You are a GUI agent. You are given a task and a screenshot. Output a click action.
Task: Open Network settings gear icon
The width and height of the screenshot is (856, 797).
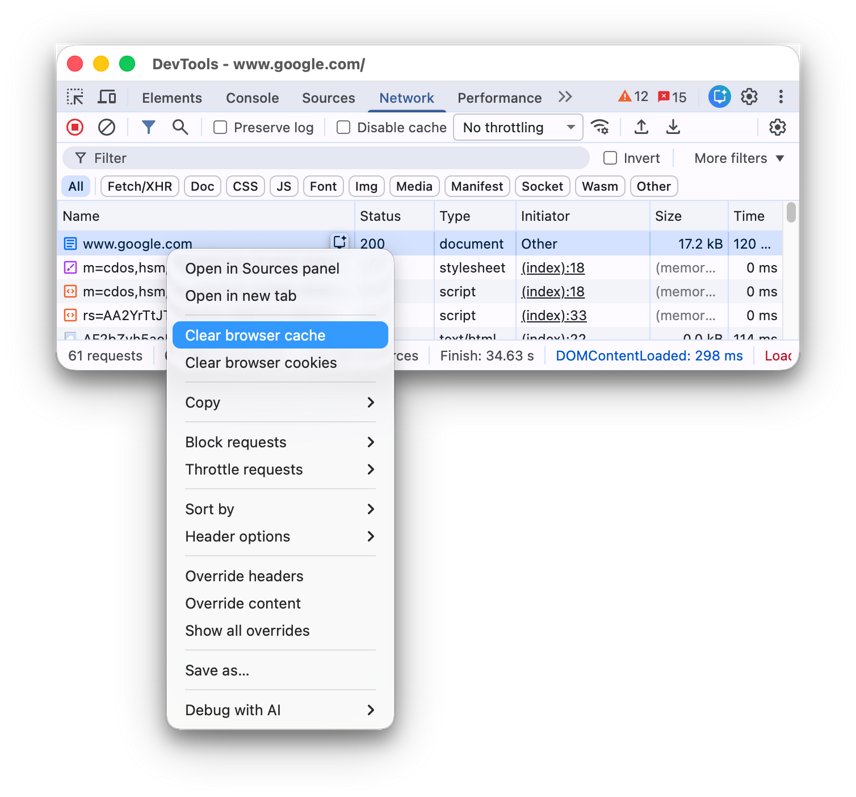point(777,127)
